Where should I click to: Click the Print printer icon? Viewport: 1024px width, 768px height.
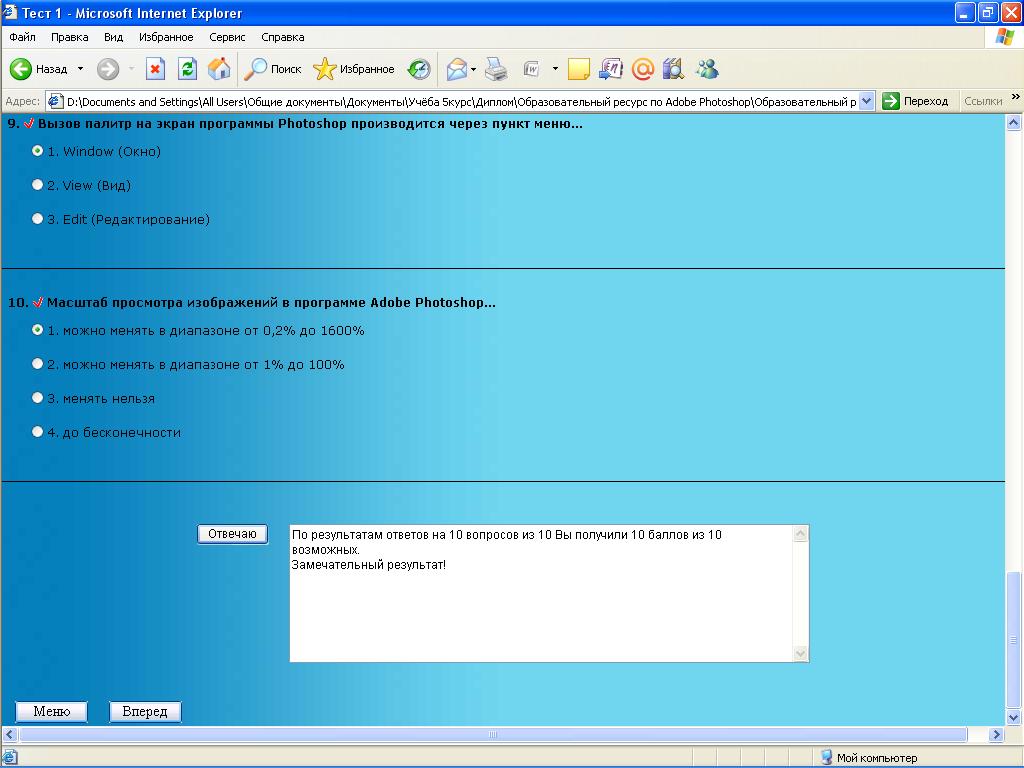click(496, 69)
